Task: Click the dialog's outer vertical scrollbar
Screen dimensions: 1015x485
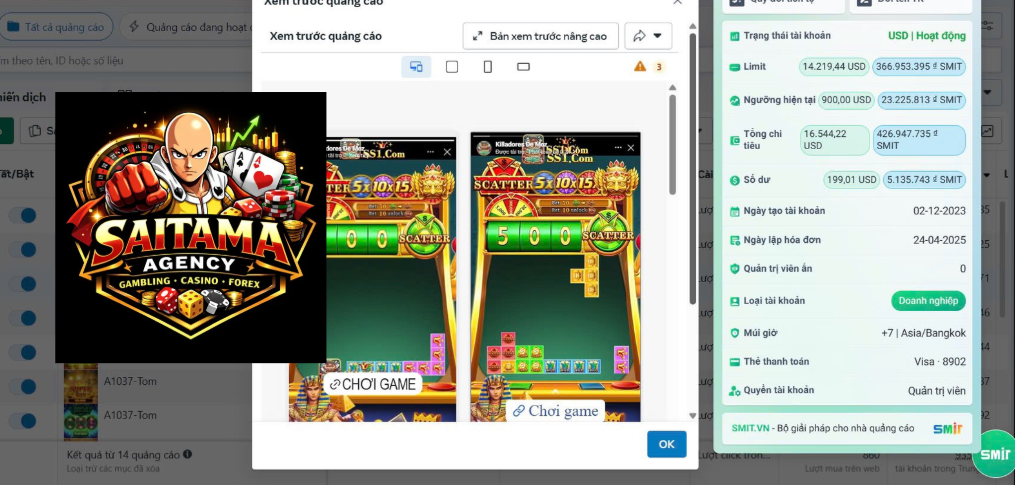Action: tap(692, 168)
